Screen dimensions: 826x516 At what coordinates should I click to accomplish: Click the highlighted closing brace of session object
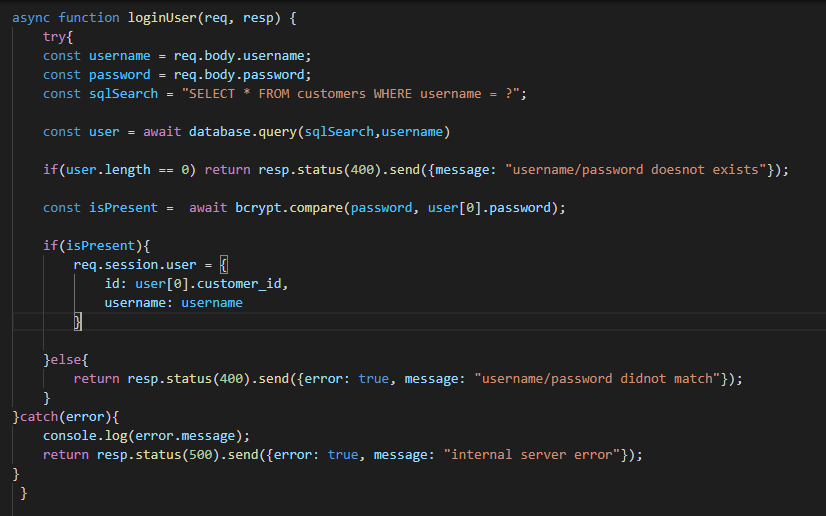78,322
